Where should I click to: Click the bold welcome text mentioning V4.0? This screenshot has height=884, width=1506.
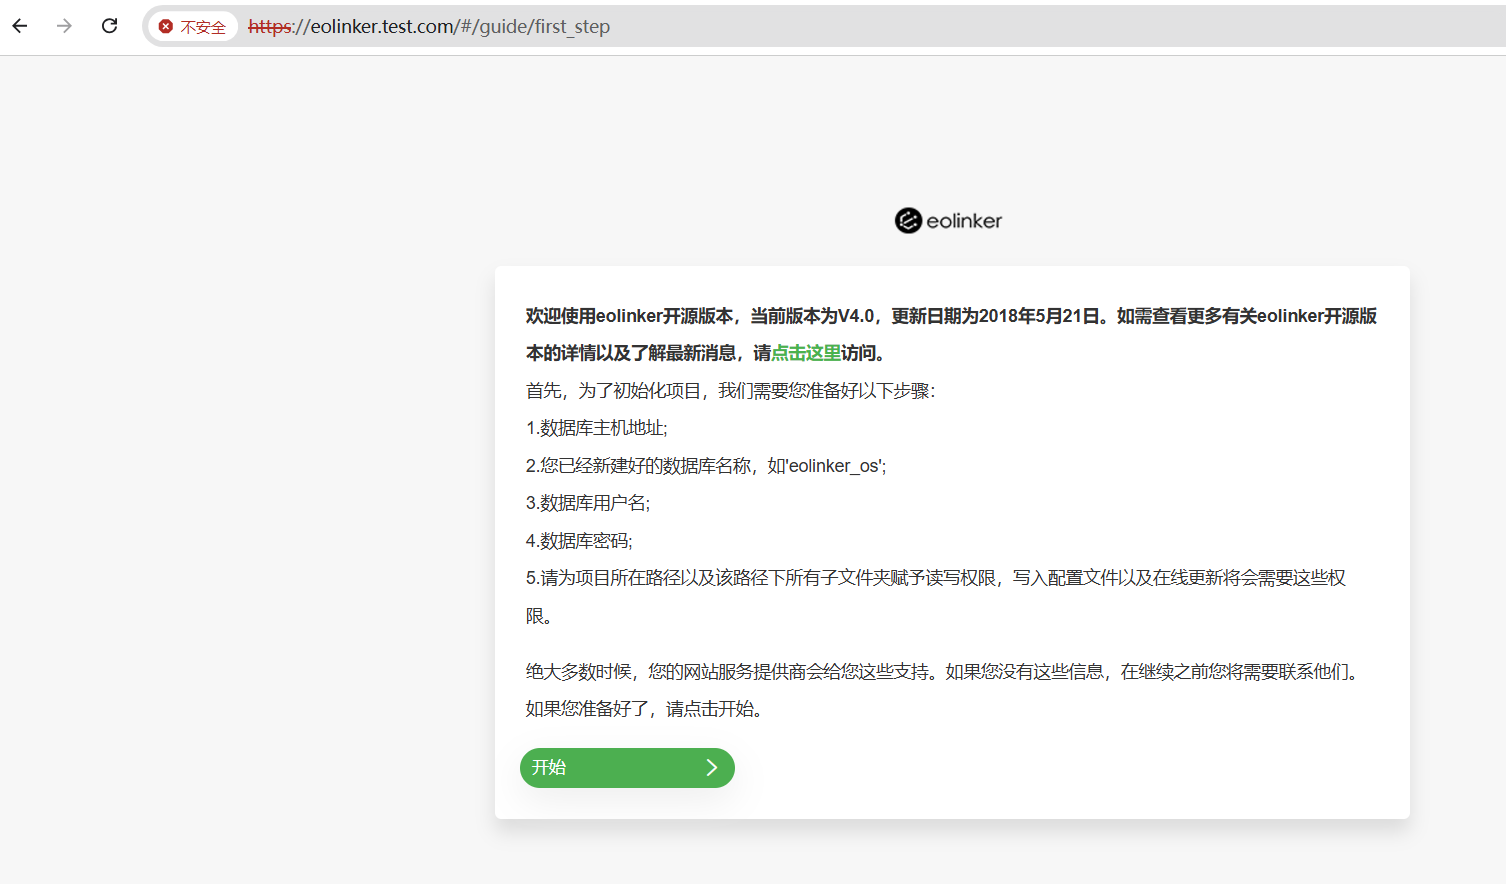coord(951,334)
